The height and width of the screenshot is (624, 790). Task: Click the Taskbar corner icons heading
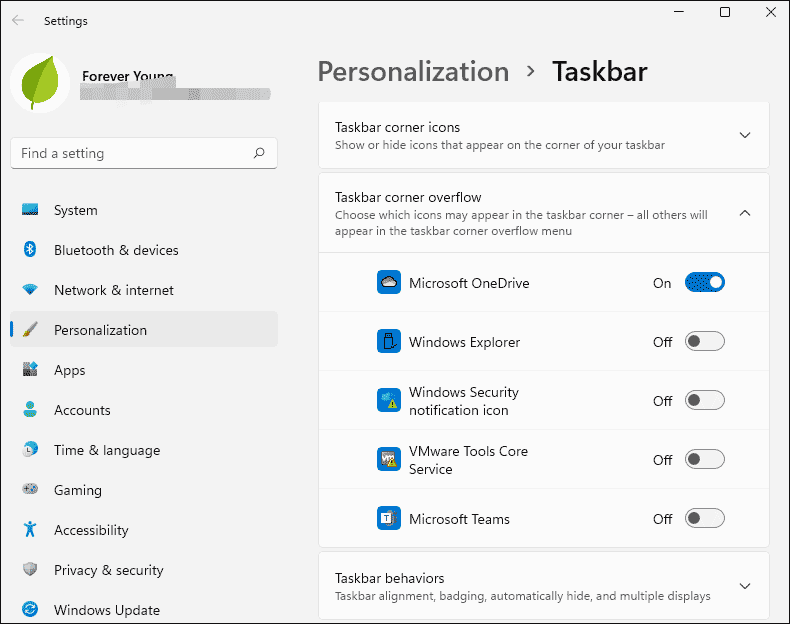click(397, 127)
